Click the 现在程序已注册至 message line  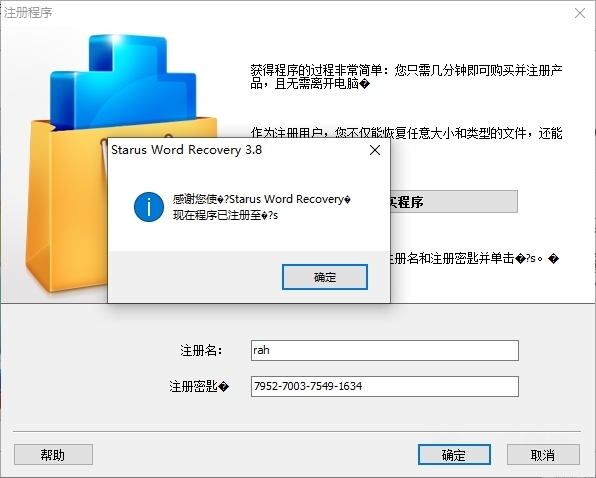225,215
